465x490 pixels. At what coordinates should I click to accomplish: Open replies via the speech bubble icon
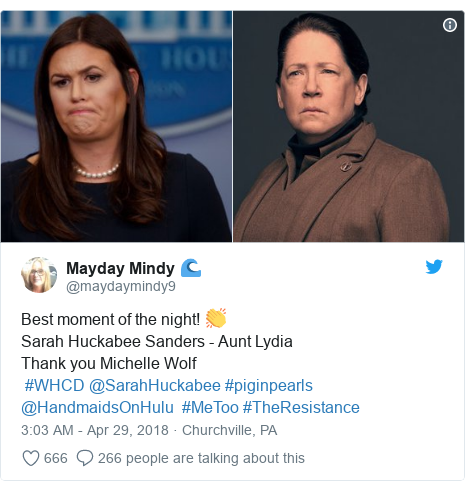click(x=85, y=458)
